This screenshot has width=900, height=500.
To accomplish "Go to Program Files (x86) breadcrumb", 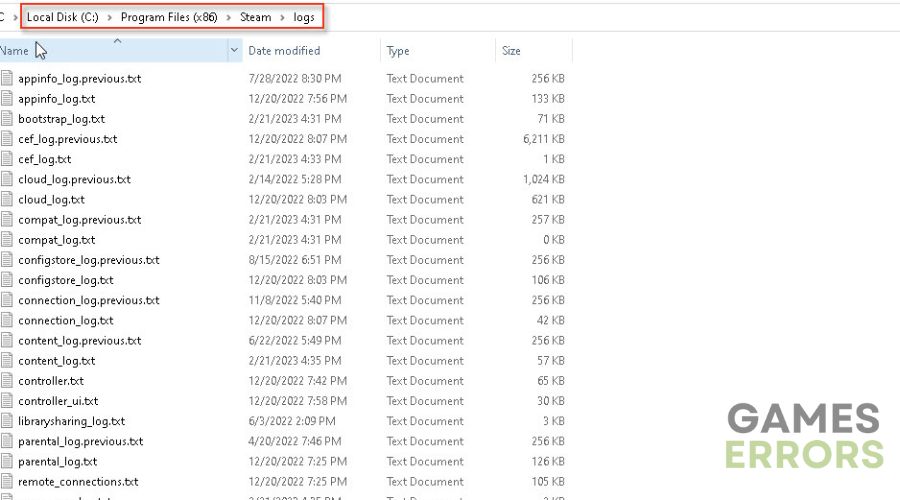I will tap(169, 17).
